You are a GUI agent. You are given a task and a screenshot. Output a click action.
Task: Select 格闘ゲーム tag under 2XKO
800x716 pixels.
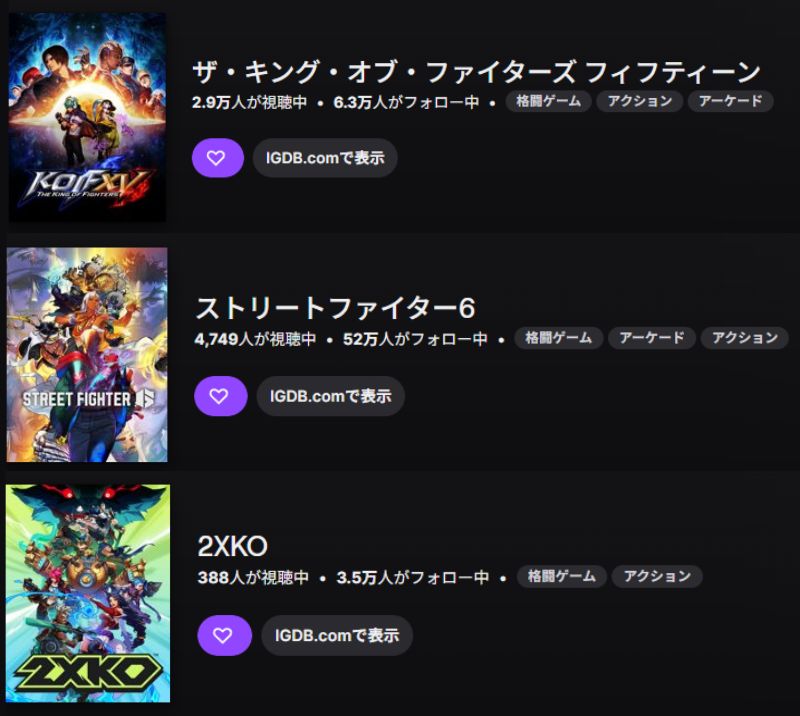562,576
